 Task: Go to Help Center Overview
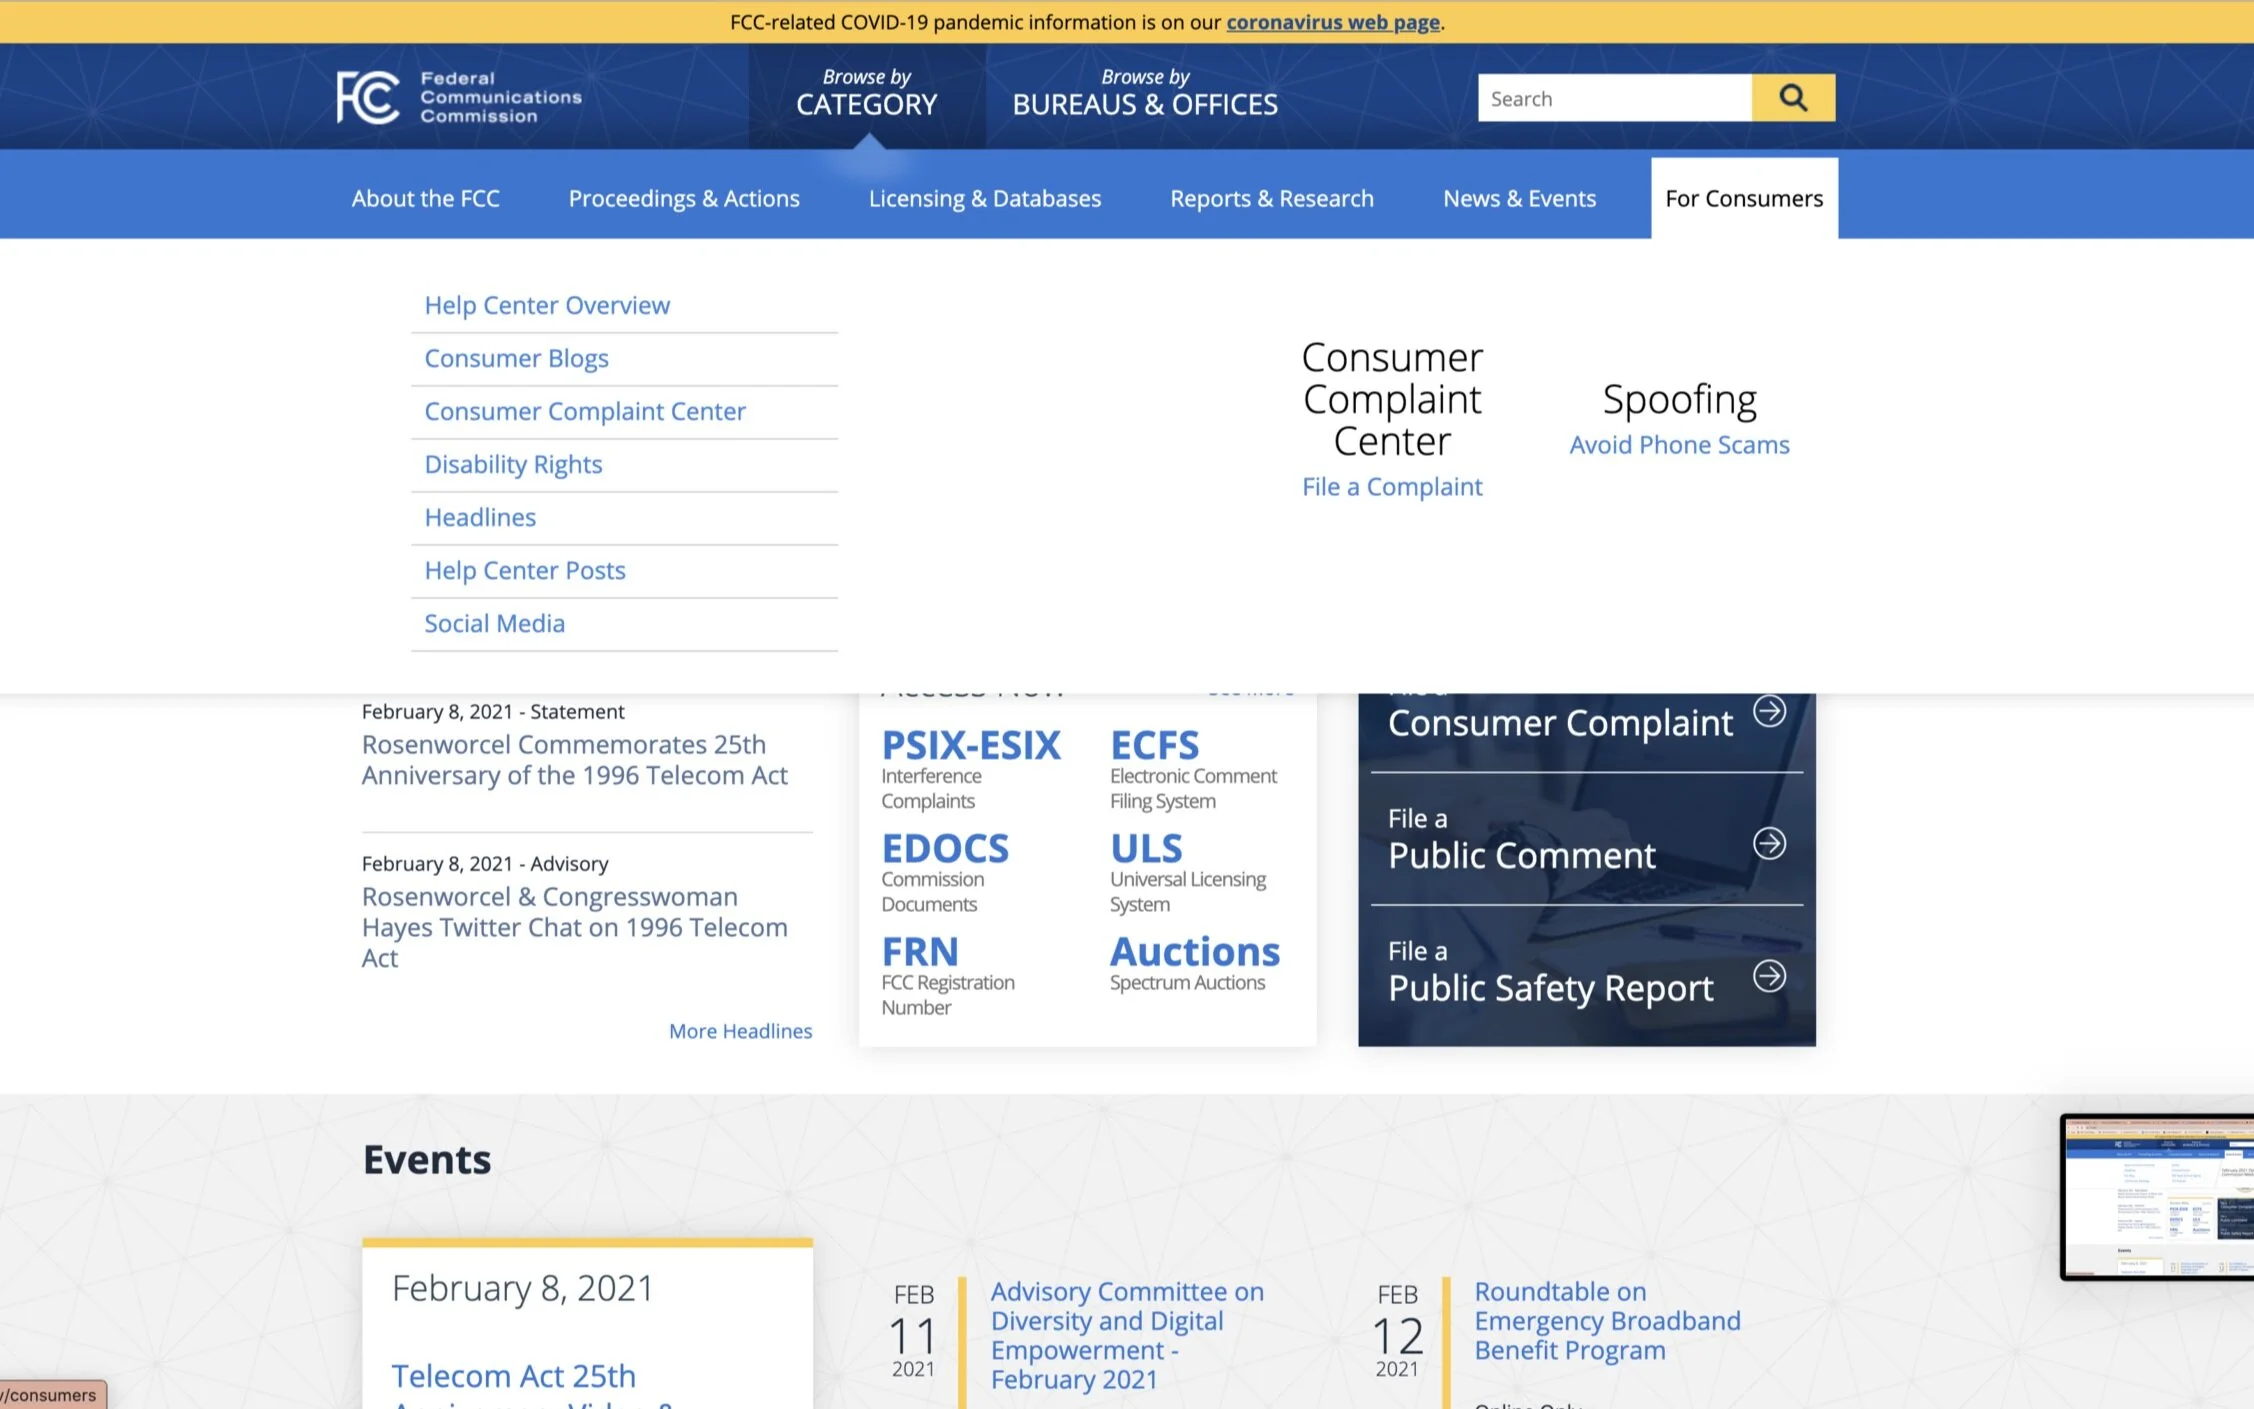[x=546, y=305]
